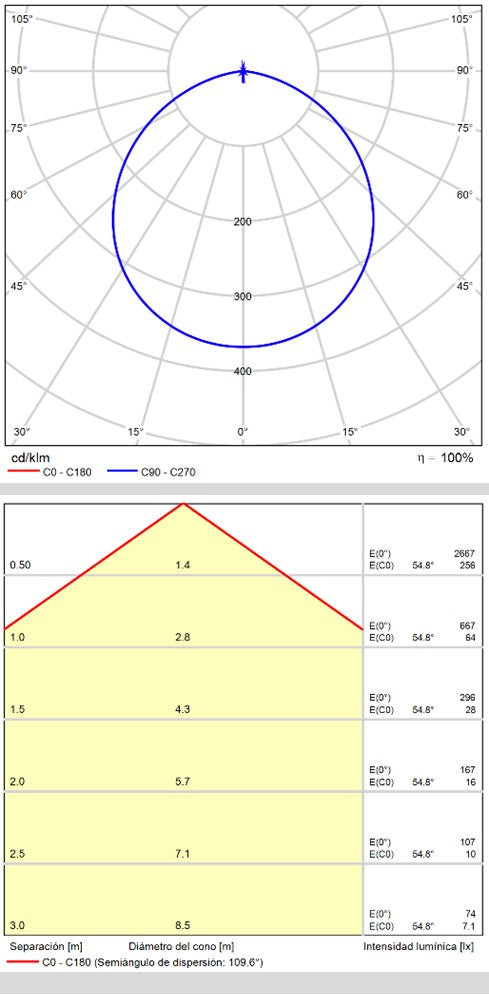The image size is (489, 995).
Task: Click the 400 ring label in polar diagram
Action: [x=243, y=371]
